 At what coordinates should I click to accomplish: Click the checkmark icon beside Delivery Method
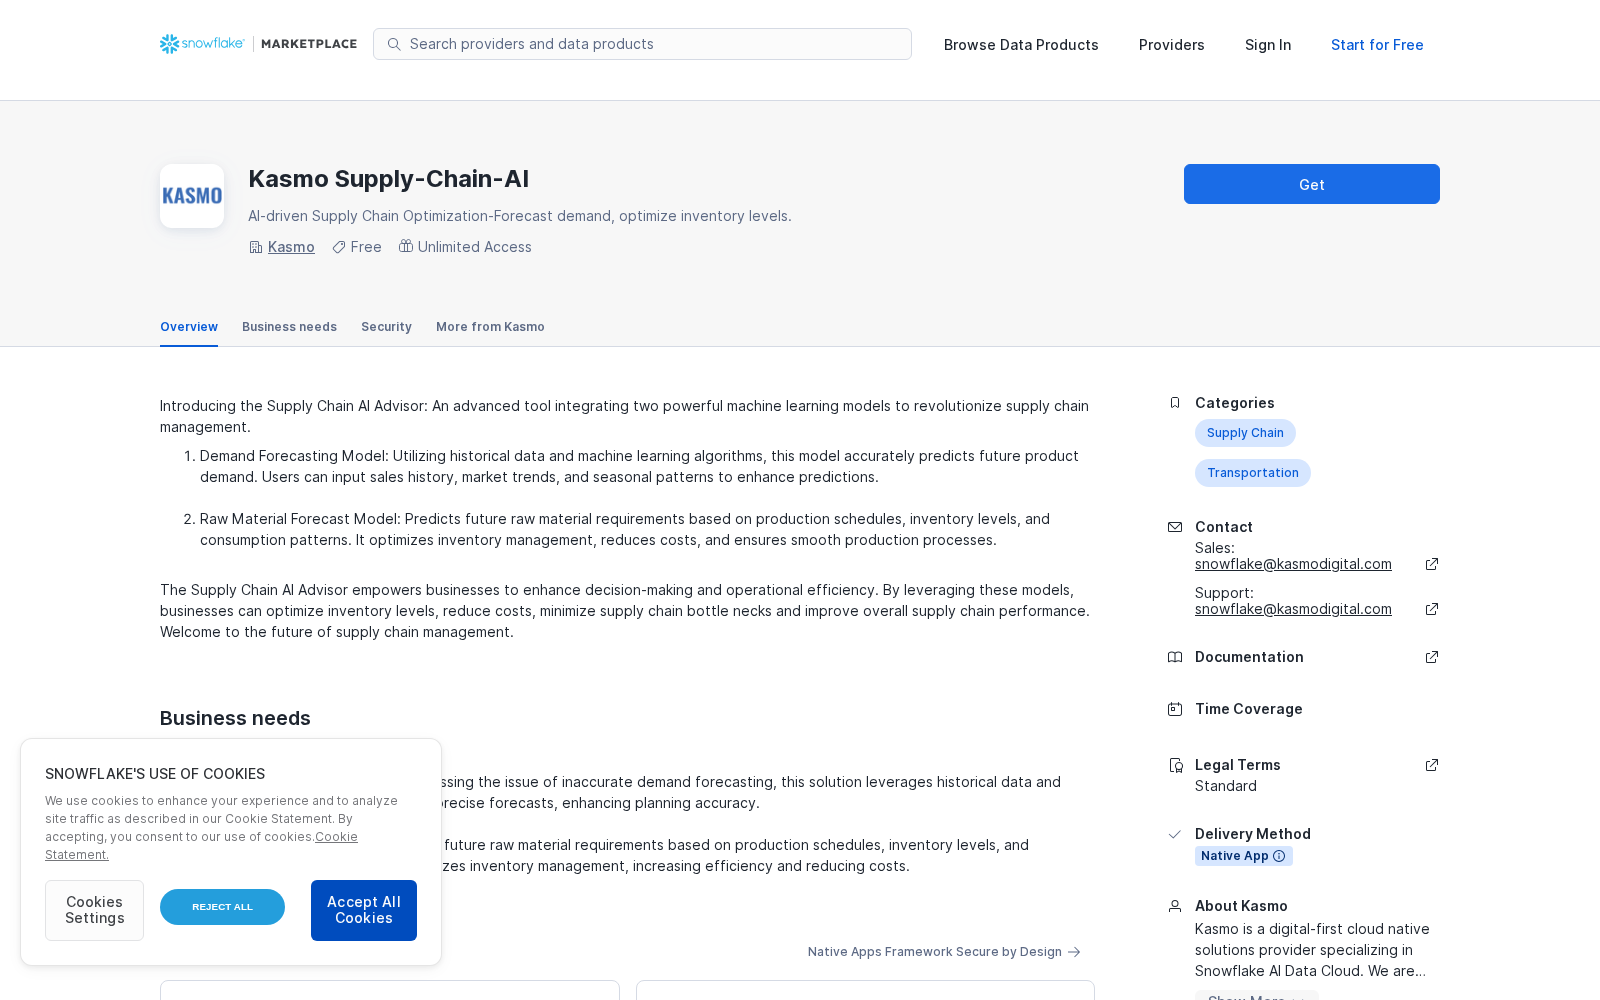(1175, 834)
